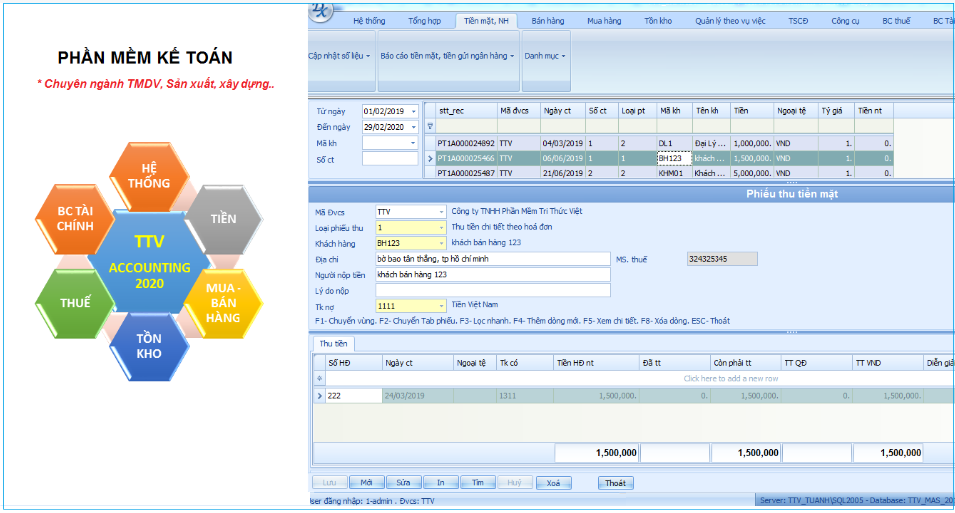Viewport: 955px width, 513px height.
Task: Select row PT1A000024892 in the grid
Action: click(x=664, y=143)
